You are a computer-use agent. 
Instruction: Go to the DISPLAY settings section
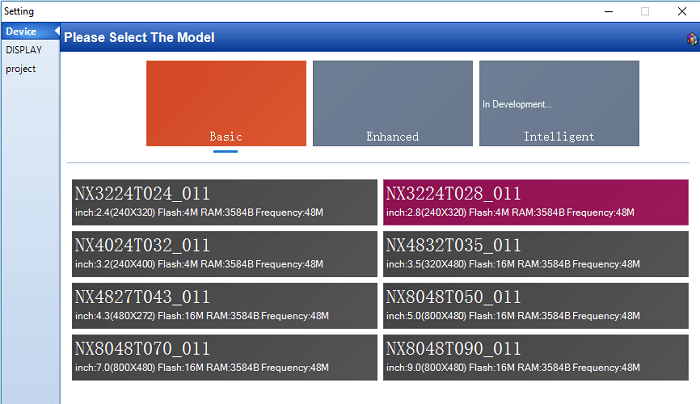(23, 50)
